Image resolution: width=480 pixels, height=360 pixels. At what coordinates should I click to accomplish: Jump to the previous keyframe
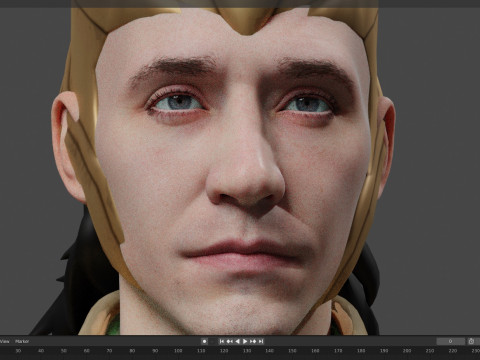point(229,341)
